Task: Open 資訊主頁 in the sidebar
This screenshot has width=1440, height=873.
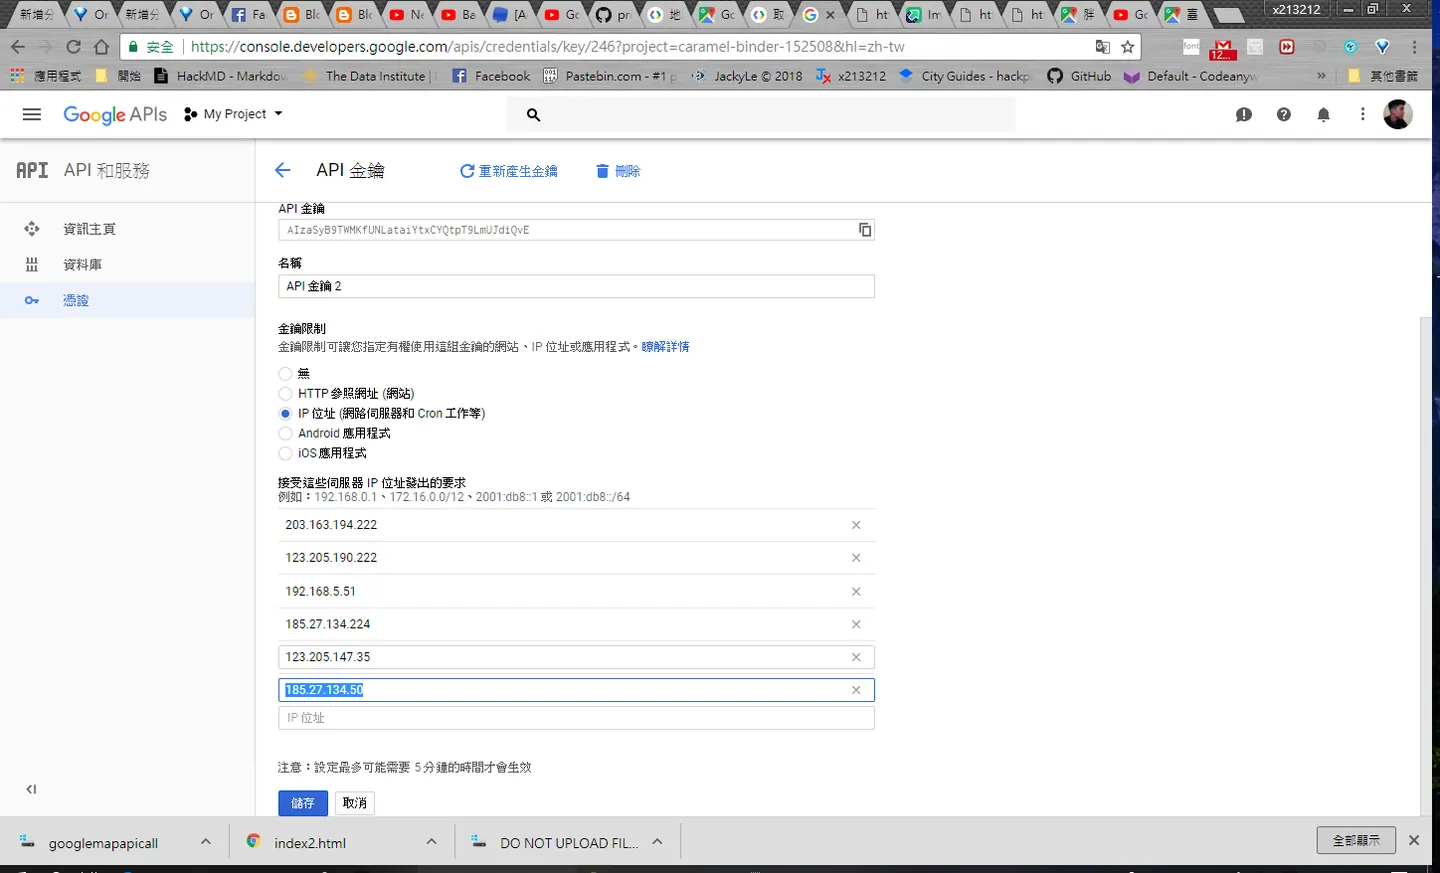Action: coord(89,229)
